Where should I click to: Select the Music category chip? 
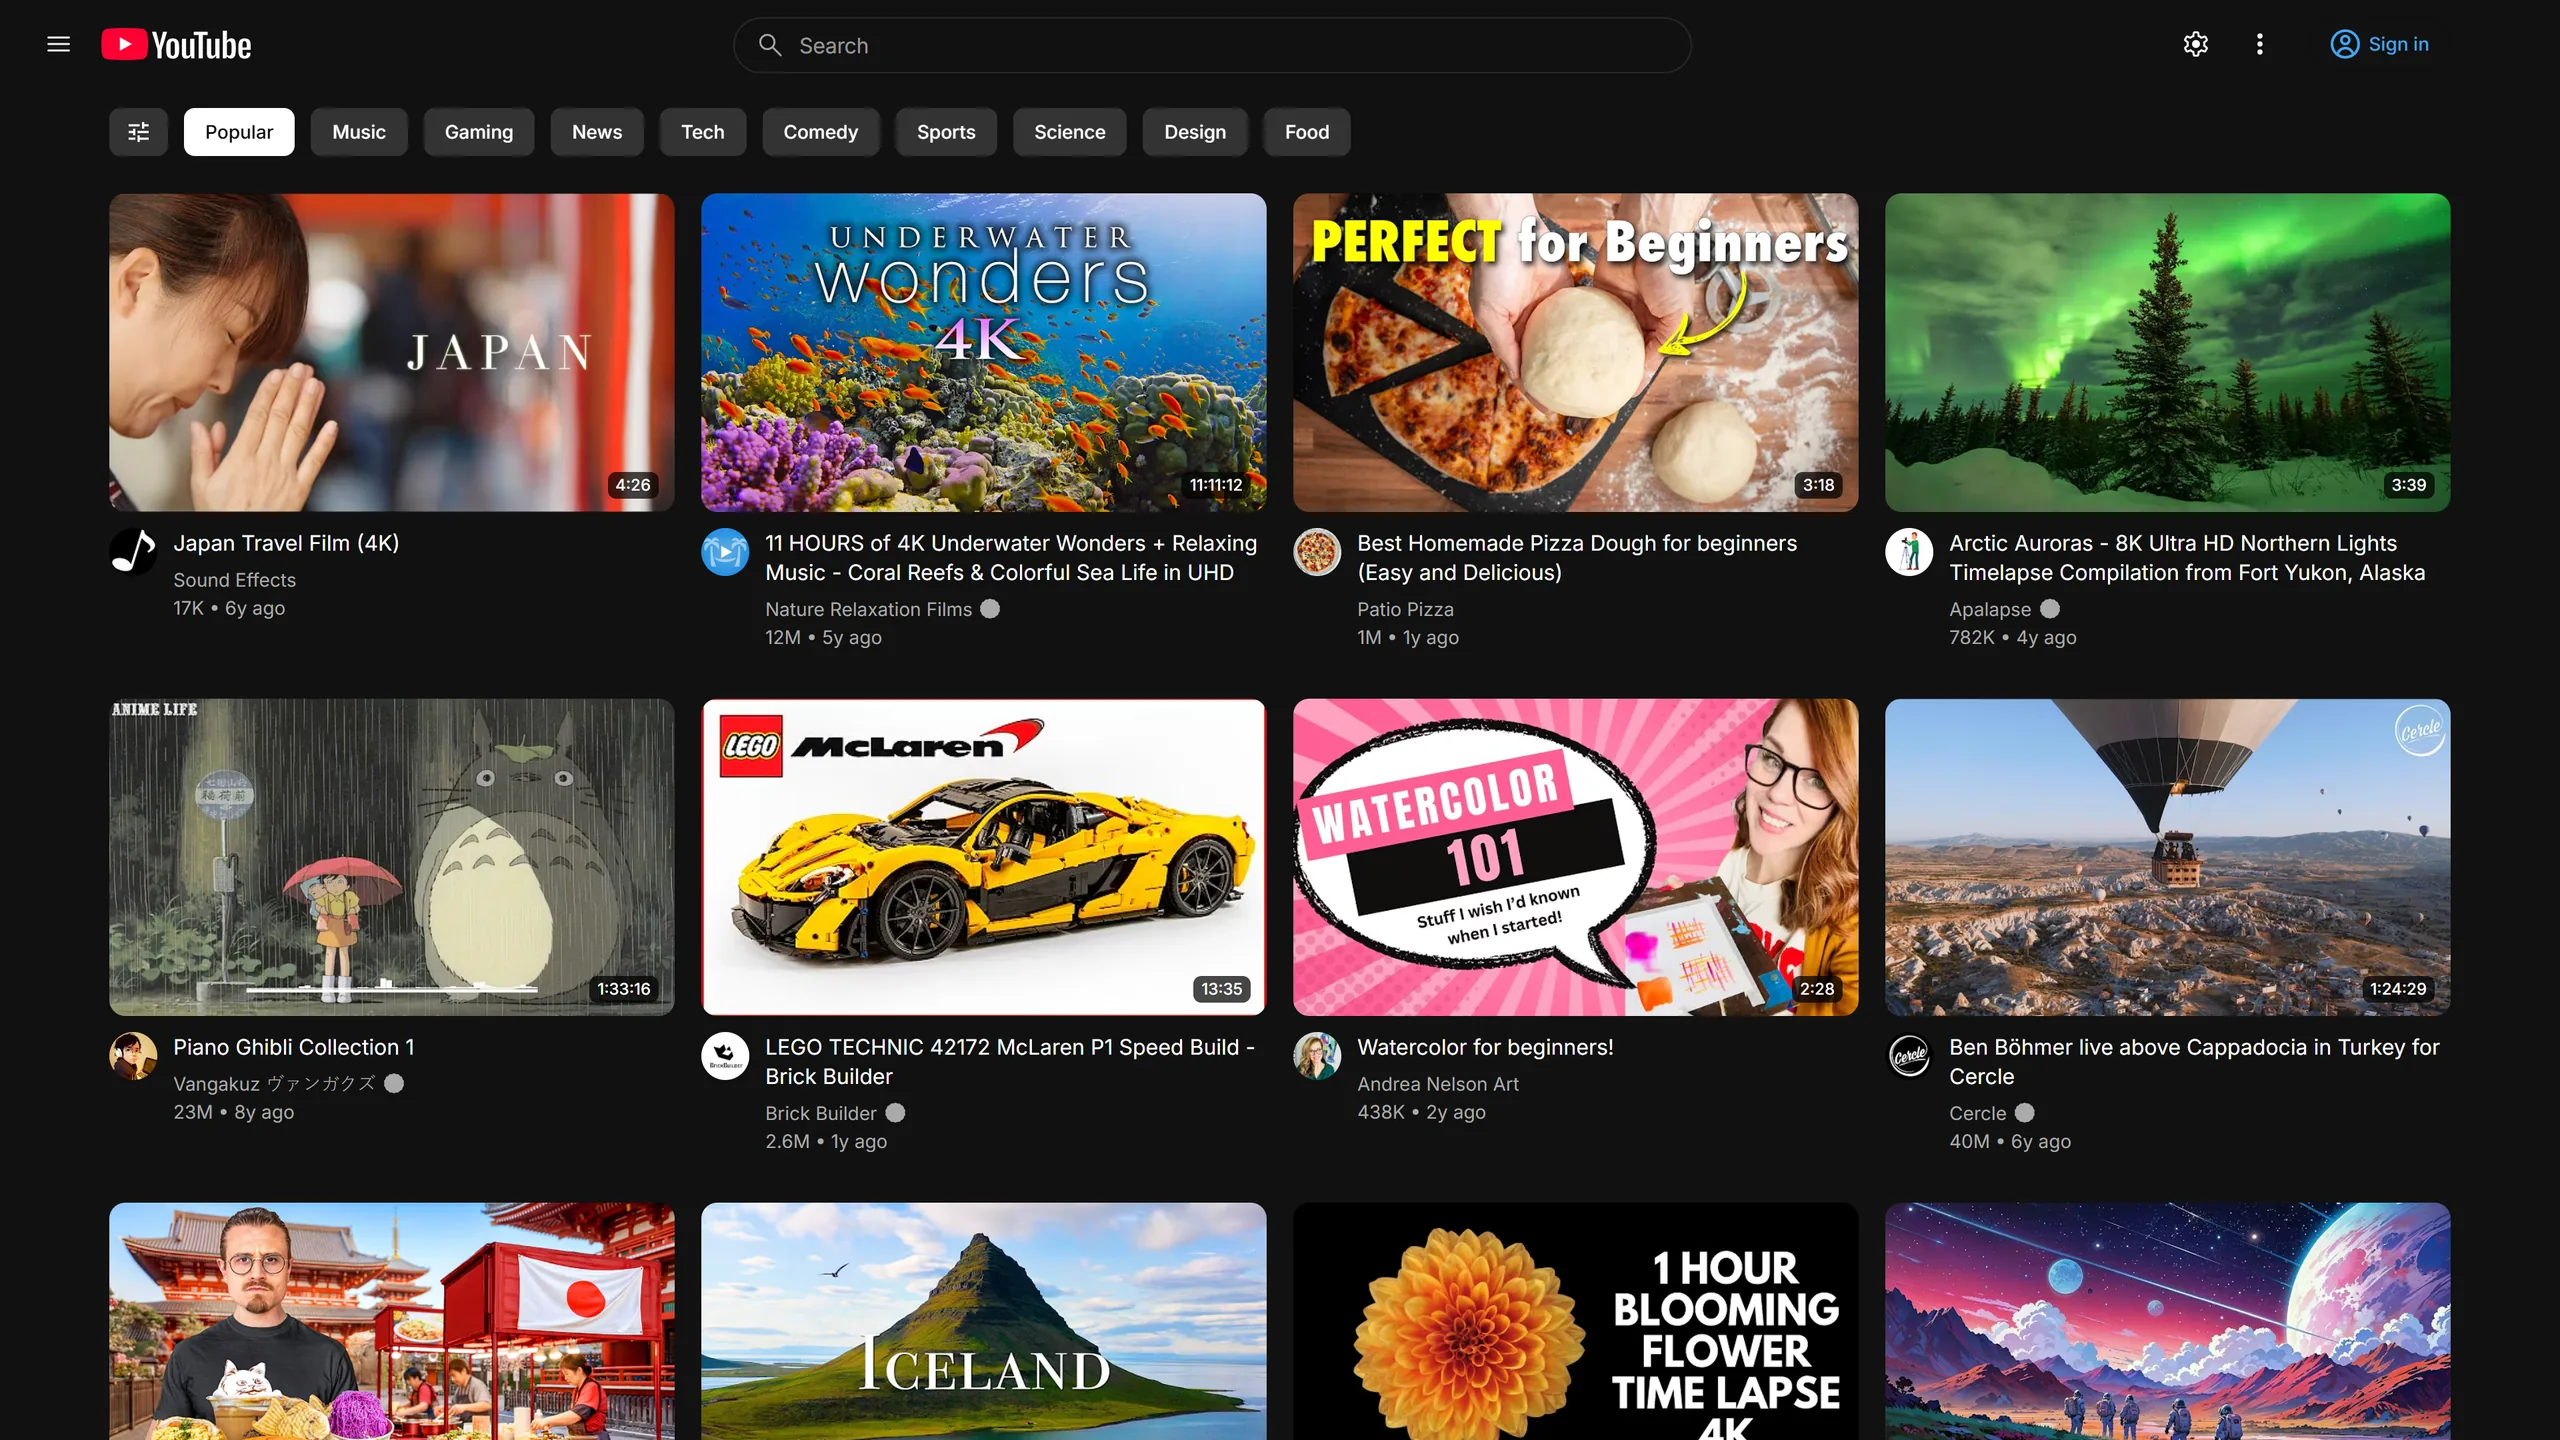click(359, 132)
